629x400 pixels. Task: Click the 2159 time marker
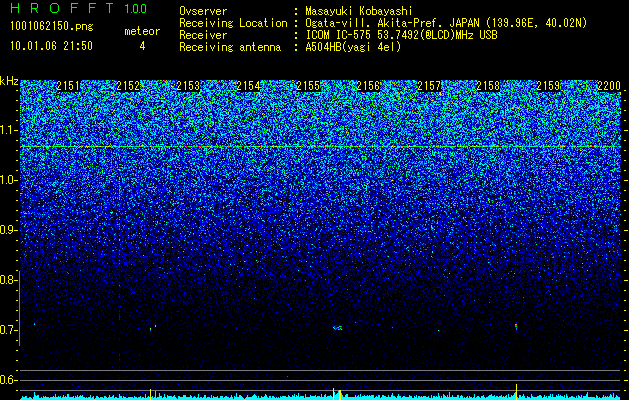548,86
